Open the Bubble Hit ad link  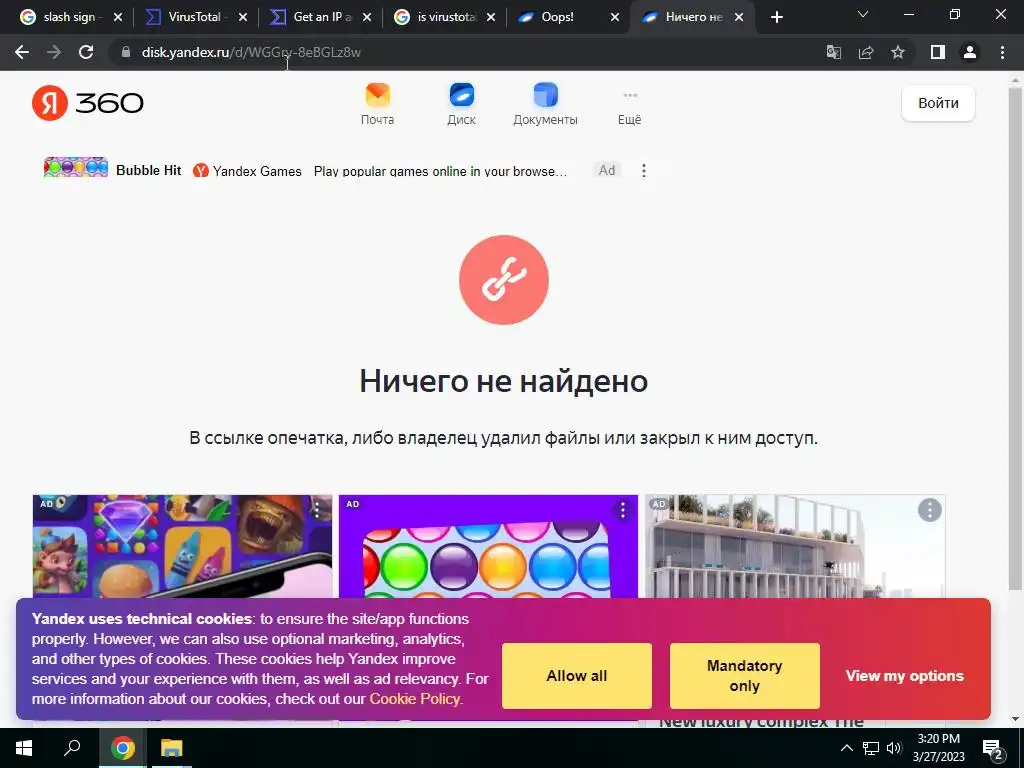[x=148, y=170]
